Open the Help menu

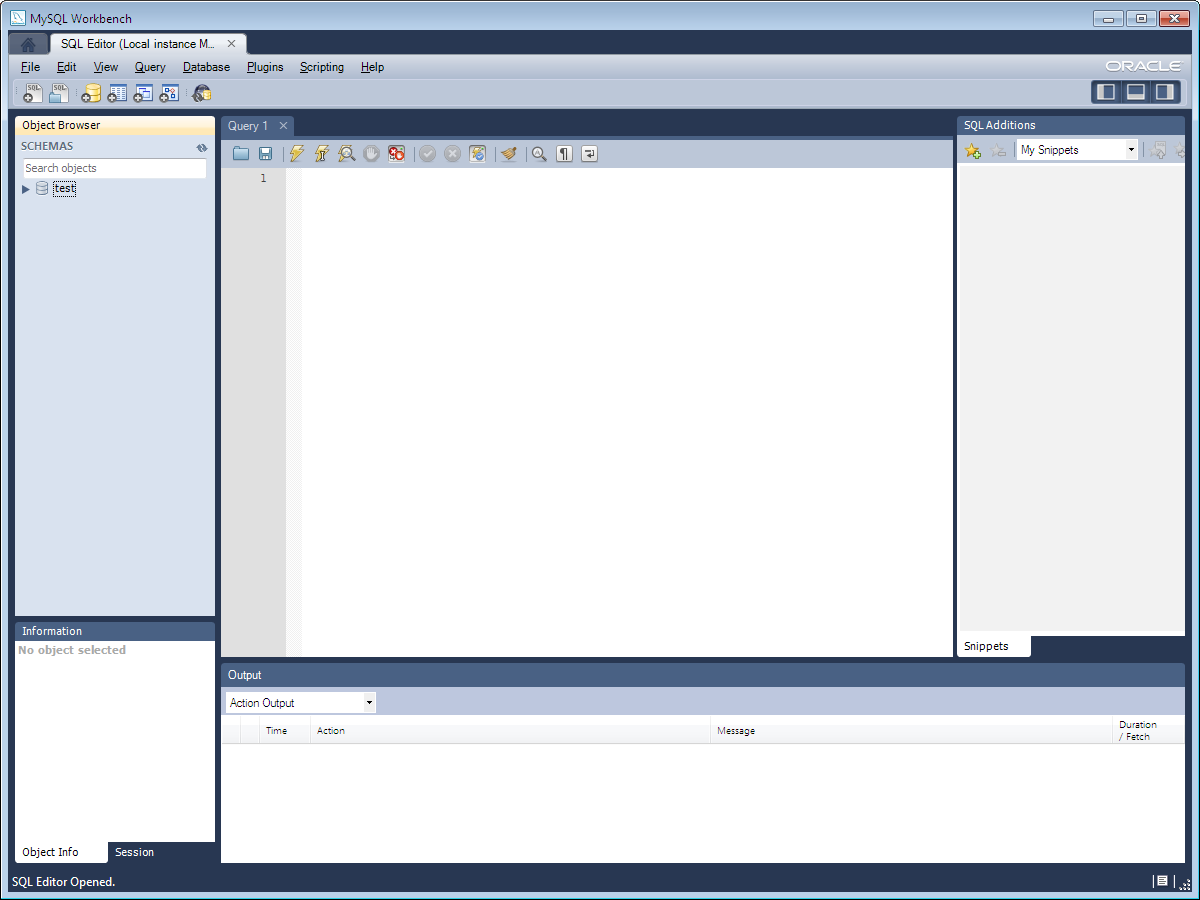point(373,67)
